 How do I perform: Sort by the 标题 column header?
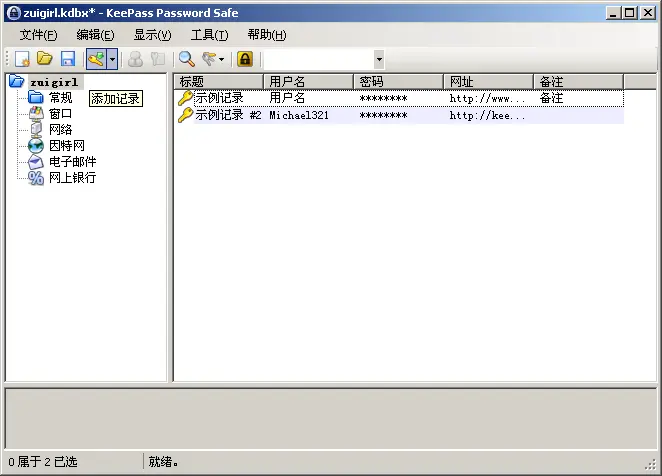219,82
